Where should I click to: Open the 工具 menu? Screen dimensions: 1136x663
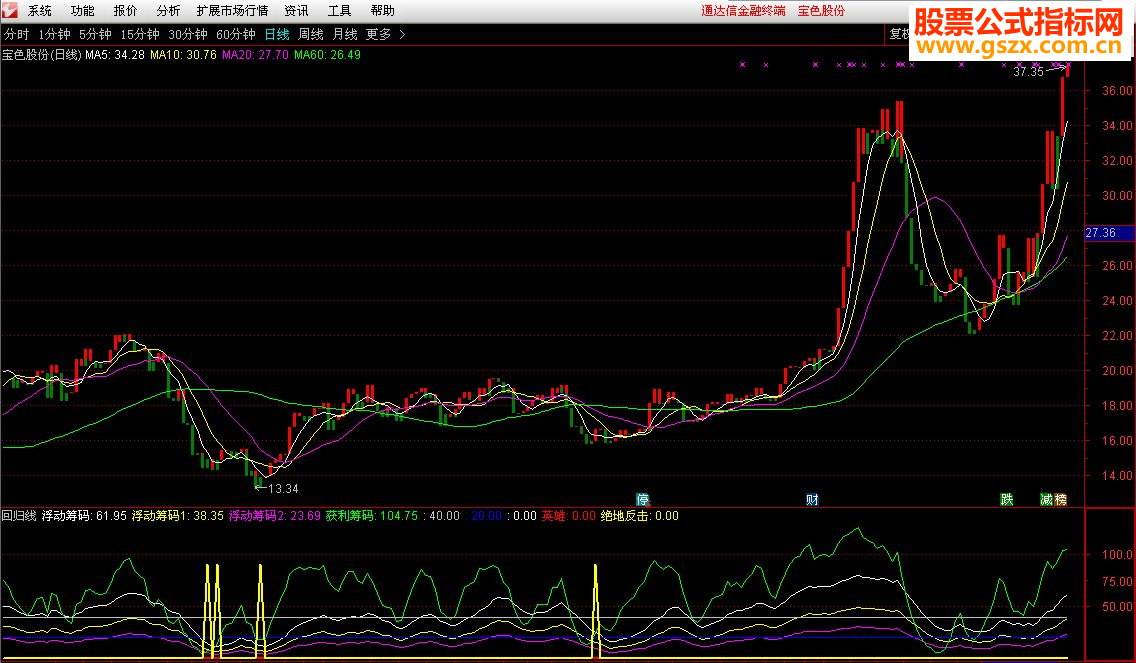click(339, 11)
